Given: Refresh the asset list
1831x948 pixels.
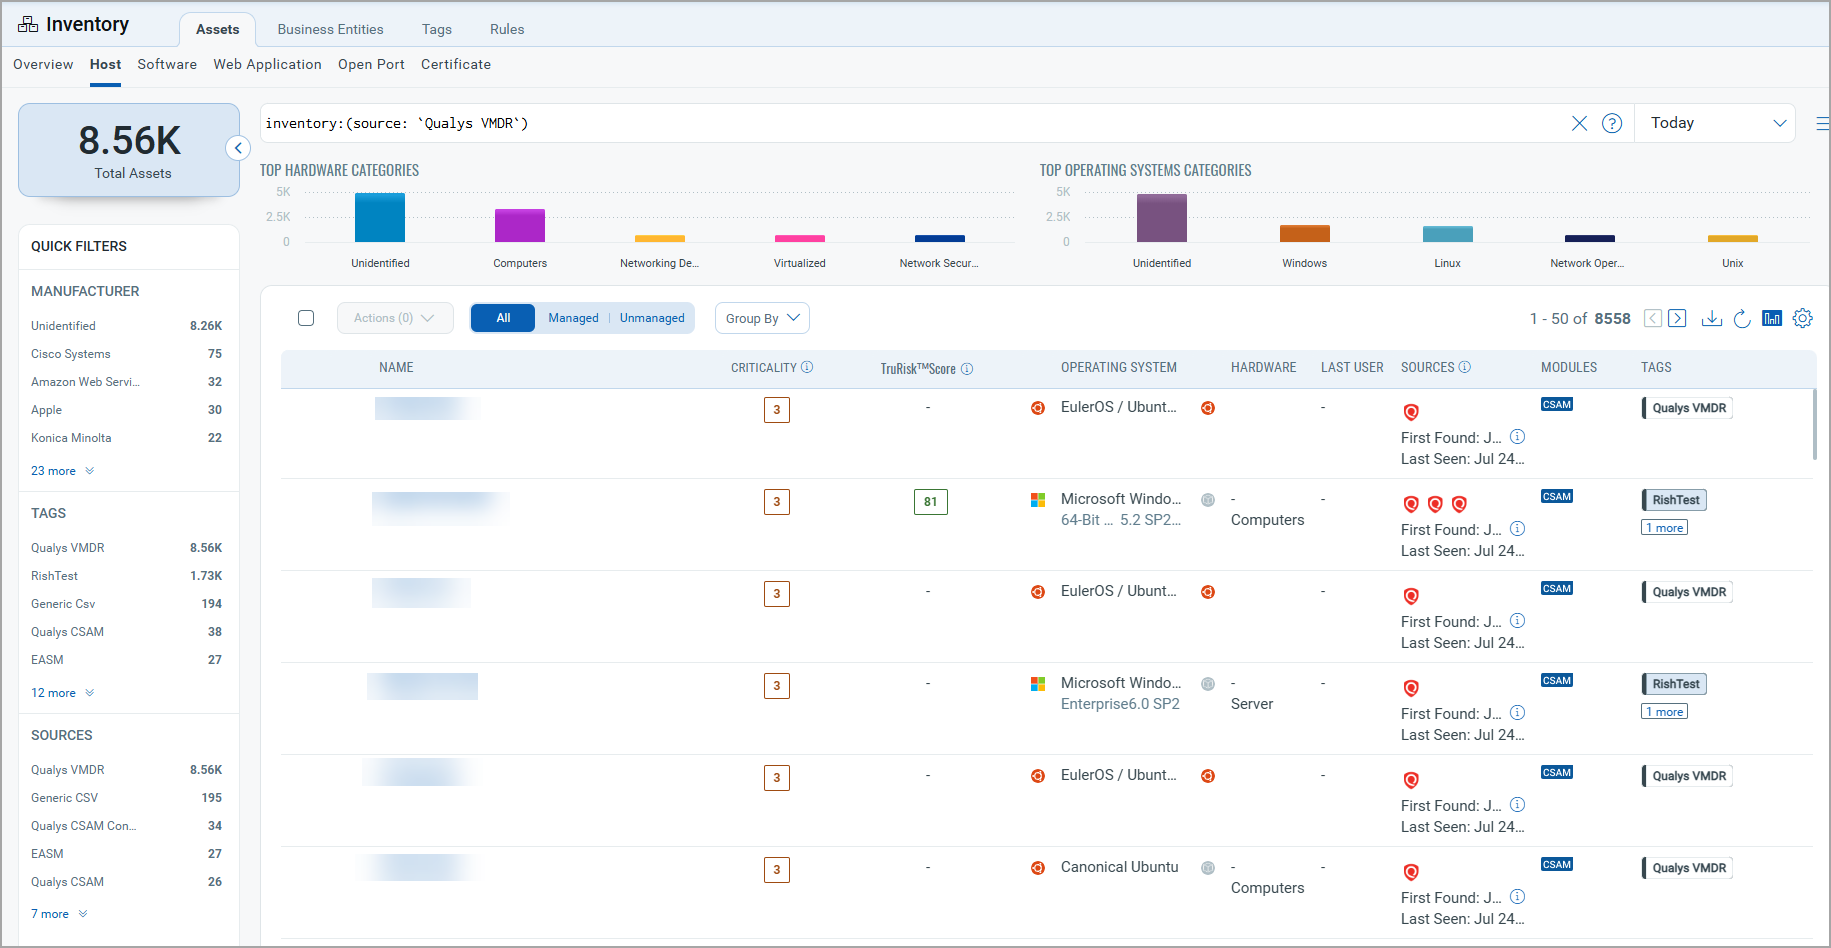Looking at the screenshot, I should (1742, 318).
